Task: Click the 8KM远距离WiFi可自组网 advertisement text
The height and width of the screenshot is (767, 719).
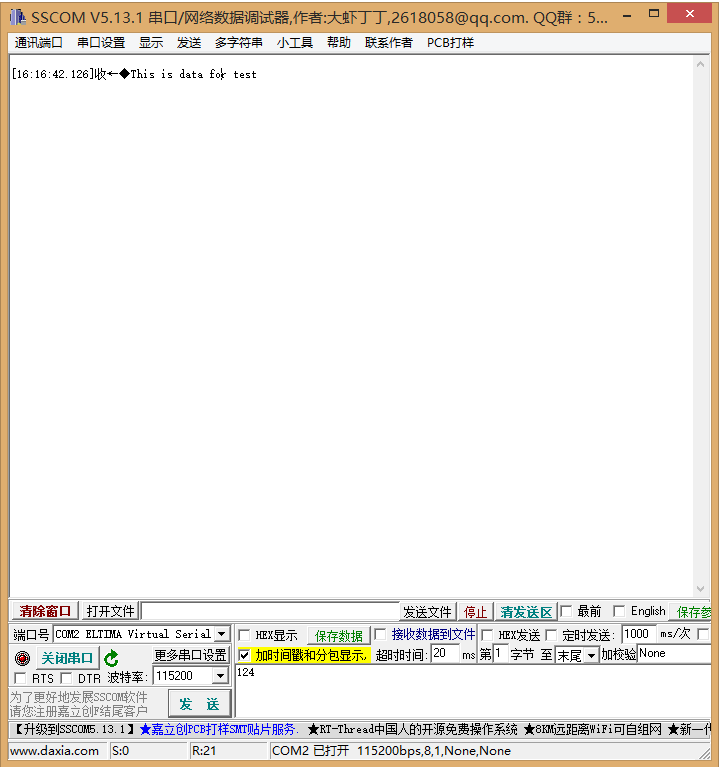Action: [593, 729]
